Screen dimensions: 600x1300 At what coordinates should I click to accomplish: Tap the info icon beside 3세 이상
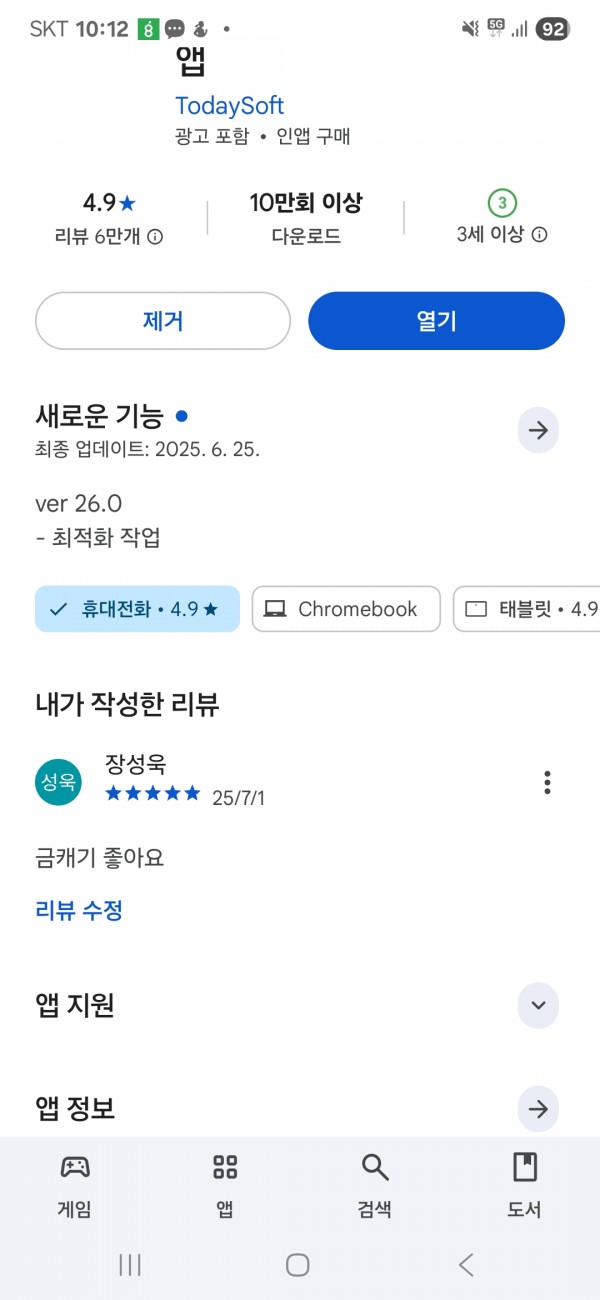point(539,235)
